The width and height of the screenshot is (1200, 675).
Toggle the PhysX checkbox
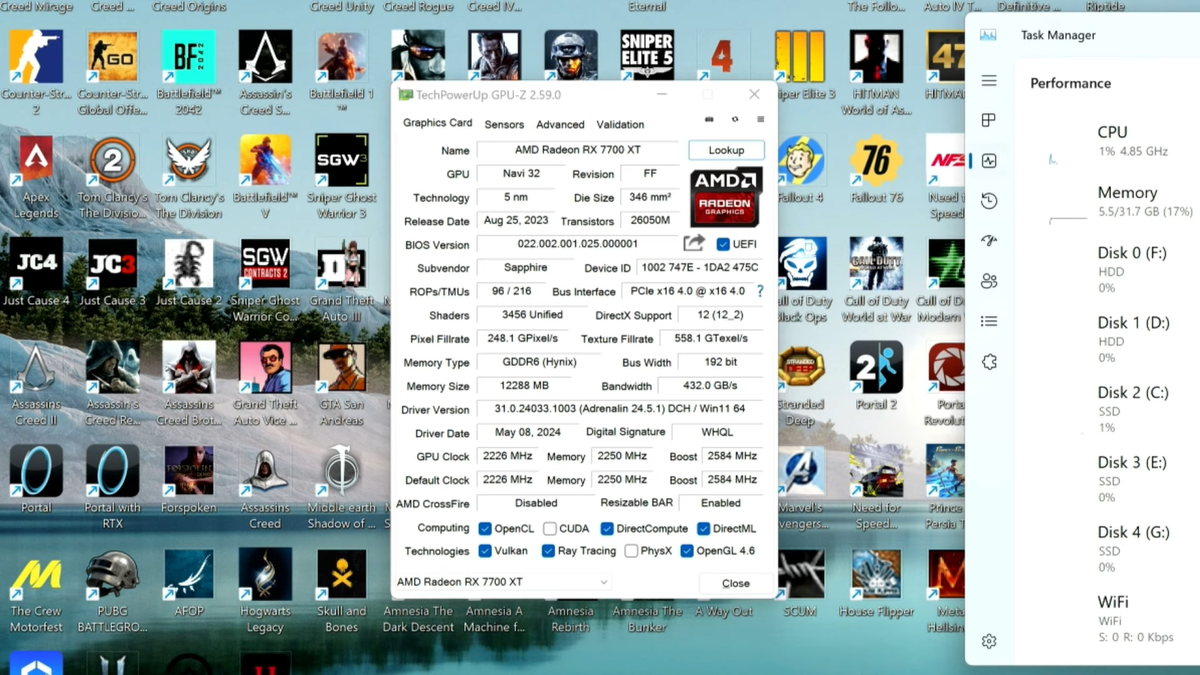point(631,551)
